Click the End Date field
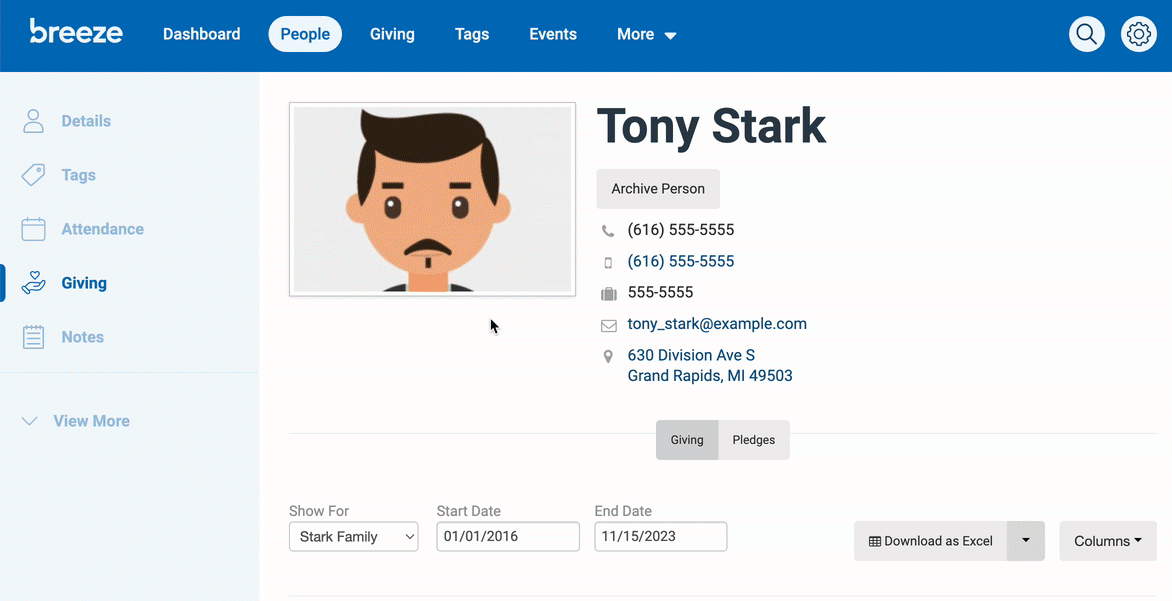The height and width of the screenshot is (601, 1172). click(661, 537)
